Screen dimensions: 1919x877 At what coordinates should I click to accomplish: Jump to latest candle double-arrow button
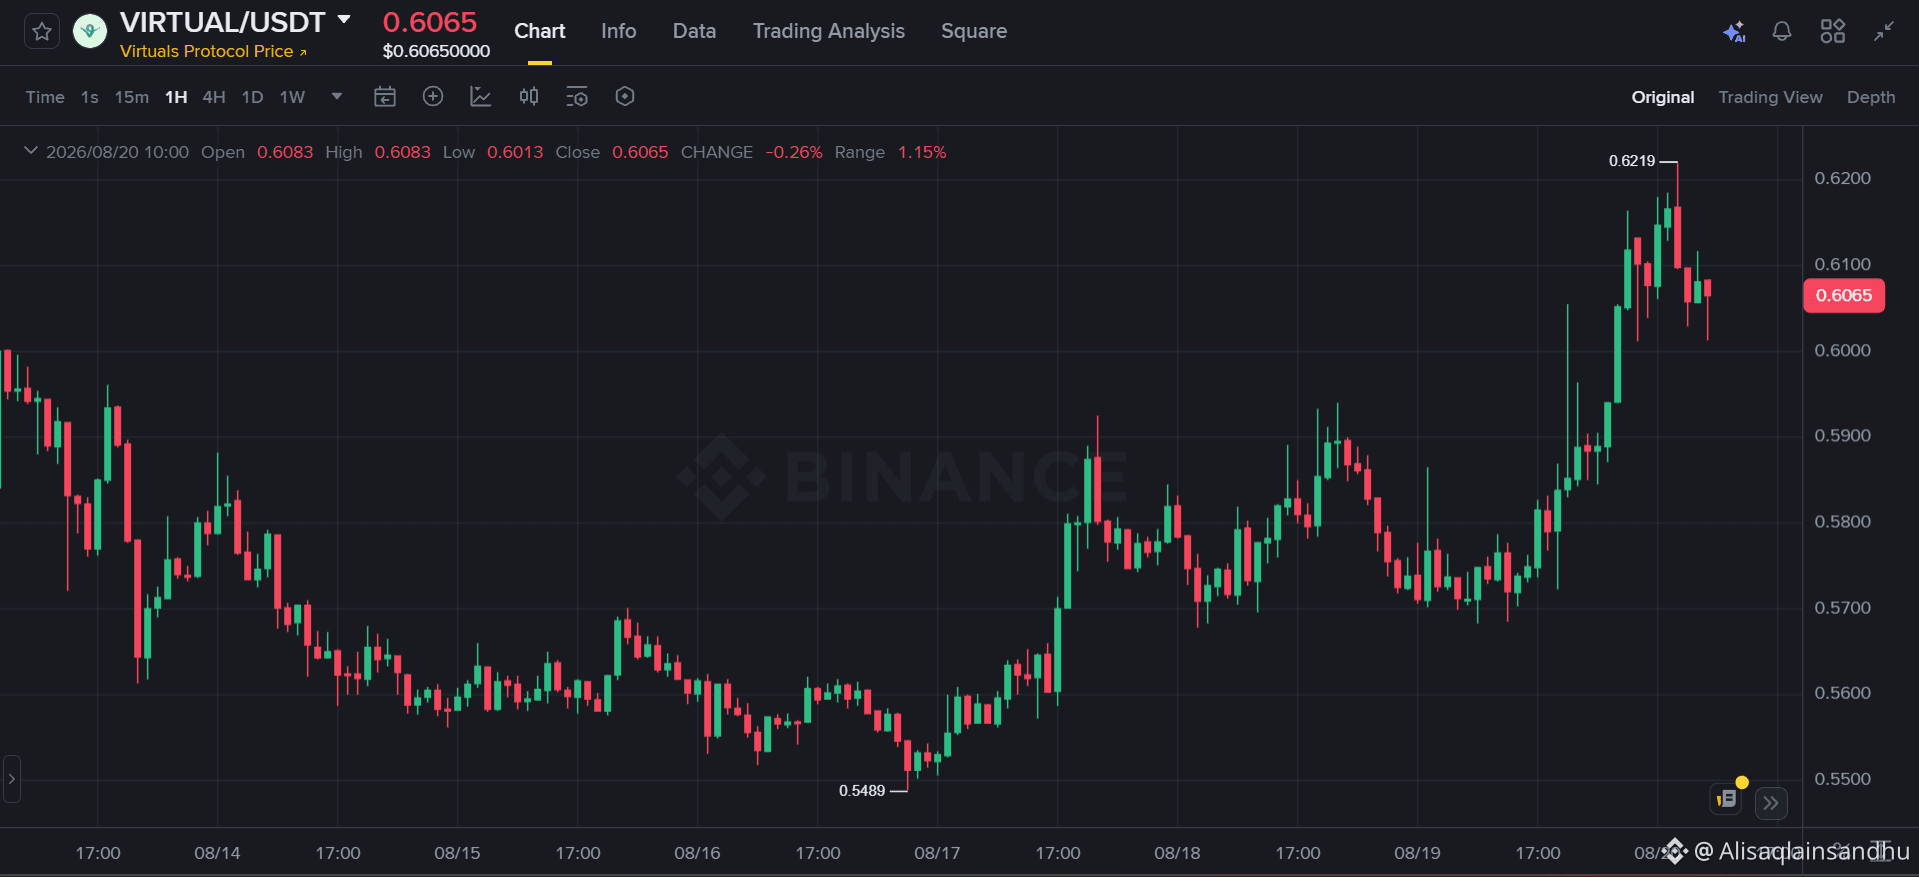[x=1771, y=803]
